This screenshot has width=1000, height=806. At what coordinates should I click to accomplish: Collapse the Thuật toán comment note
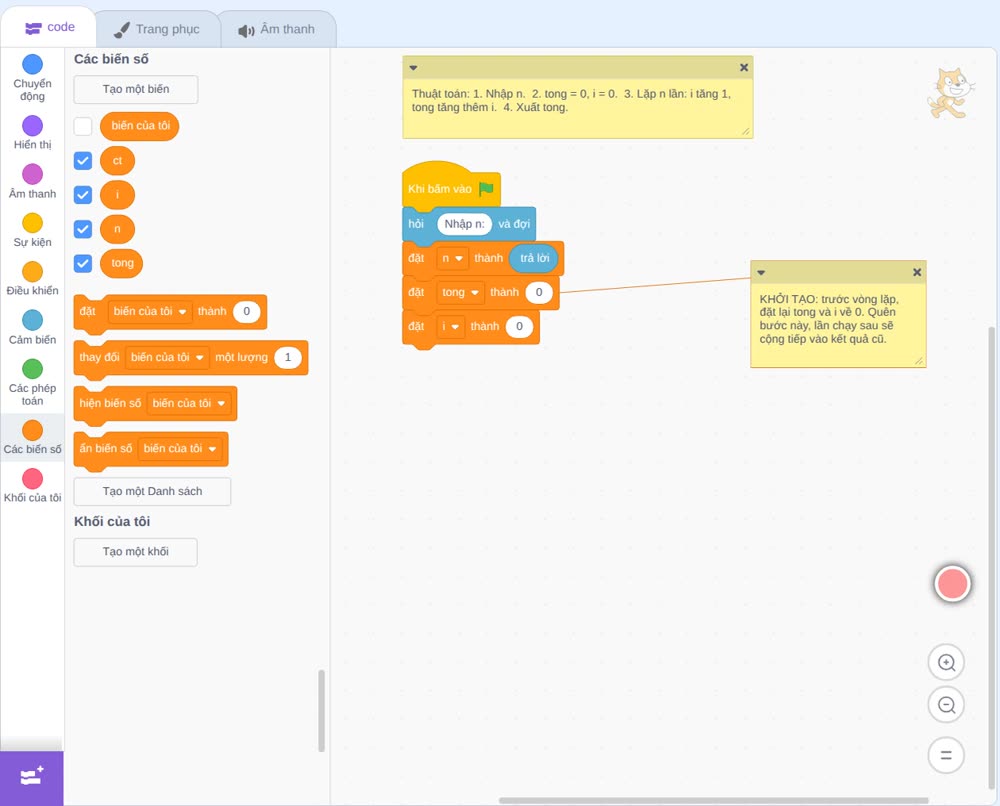[413, 68]
